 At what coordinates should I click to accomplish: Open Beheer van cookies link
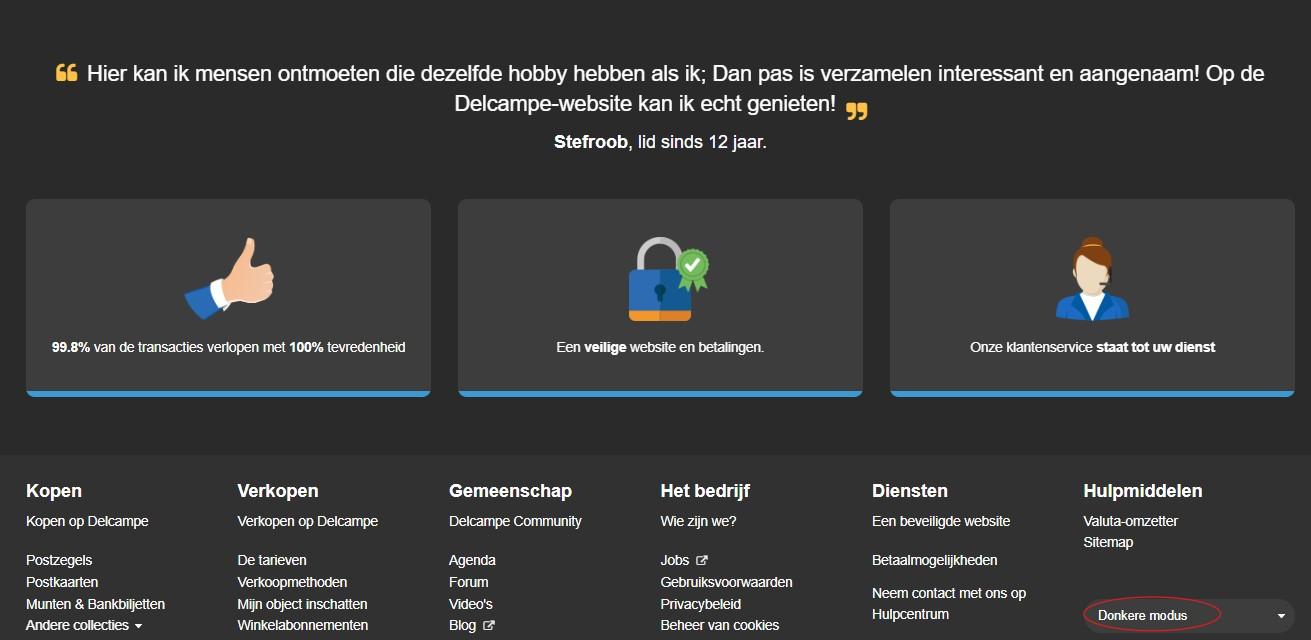[720, 625]
